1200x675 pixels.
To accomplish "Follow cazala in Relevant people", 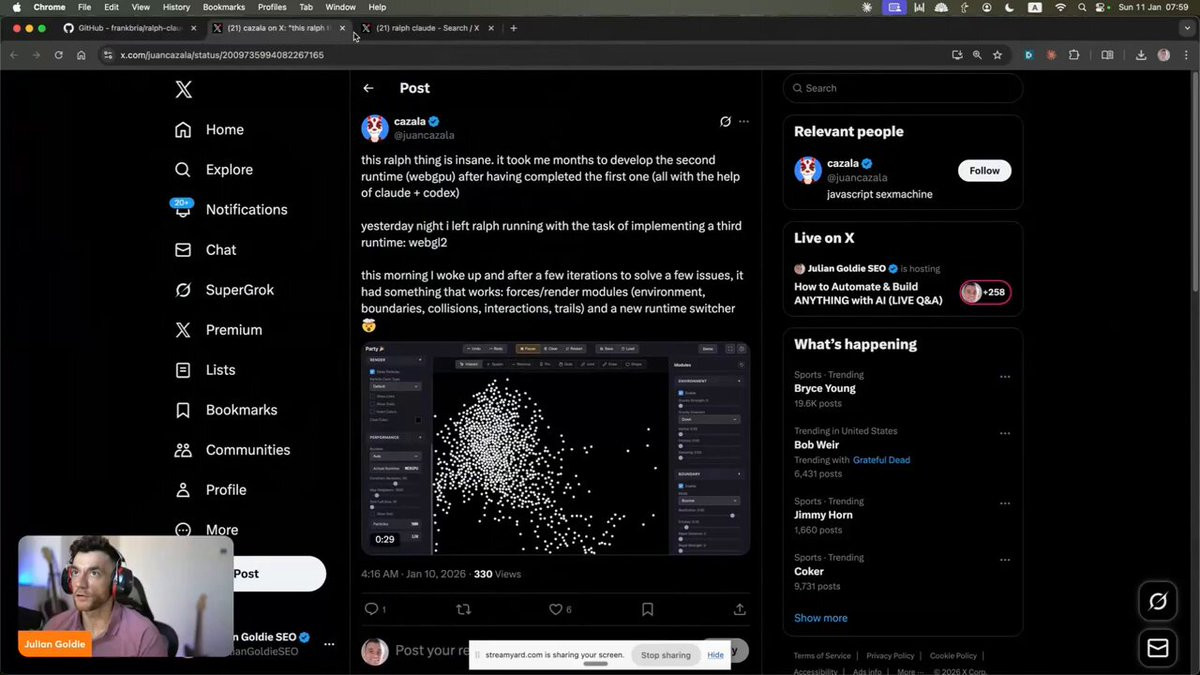I will pos(984,170).
